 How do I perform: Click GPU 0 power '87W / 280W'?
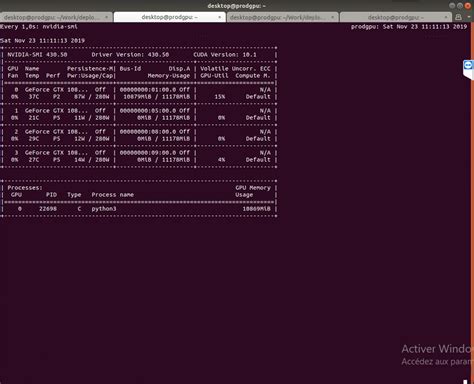coord(92,97)
